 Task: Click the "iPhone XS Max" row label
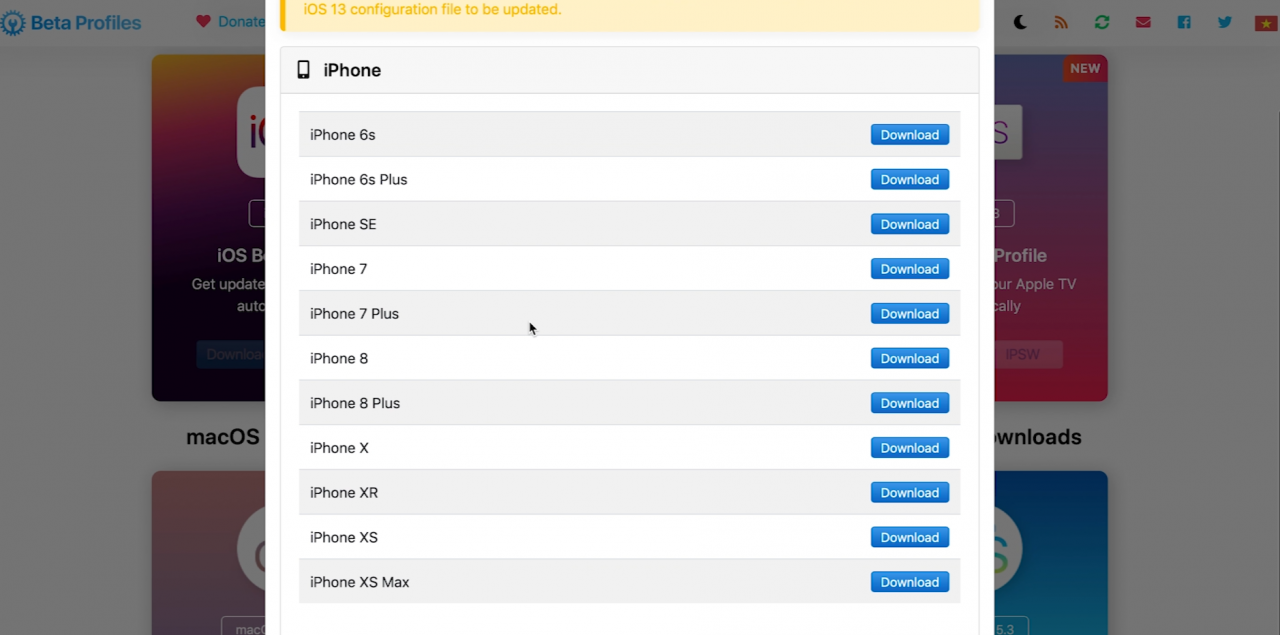(x=360, y=582)
